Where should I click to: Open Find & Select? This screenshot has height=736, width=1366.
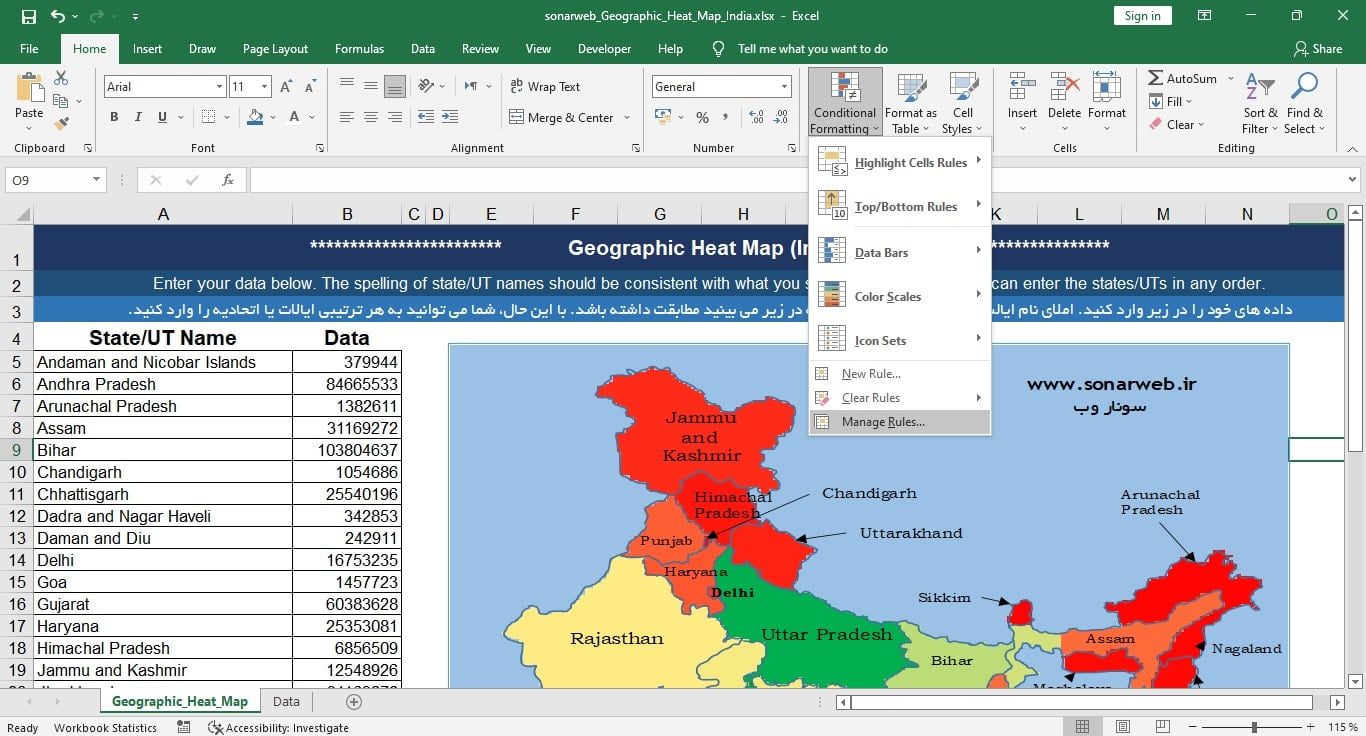(x=1305, y=103)
